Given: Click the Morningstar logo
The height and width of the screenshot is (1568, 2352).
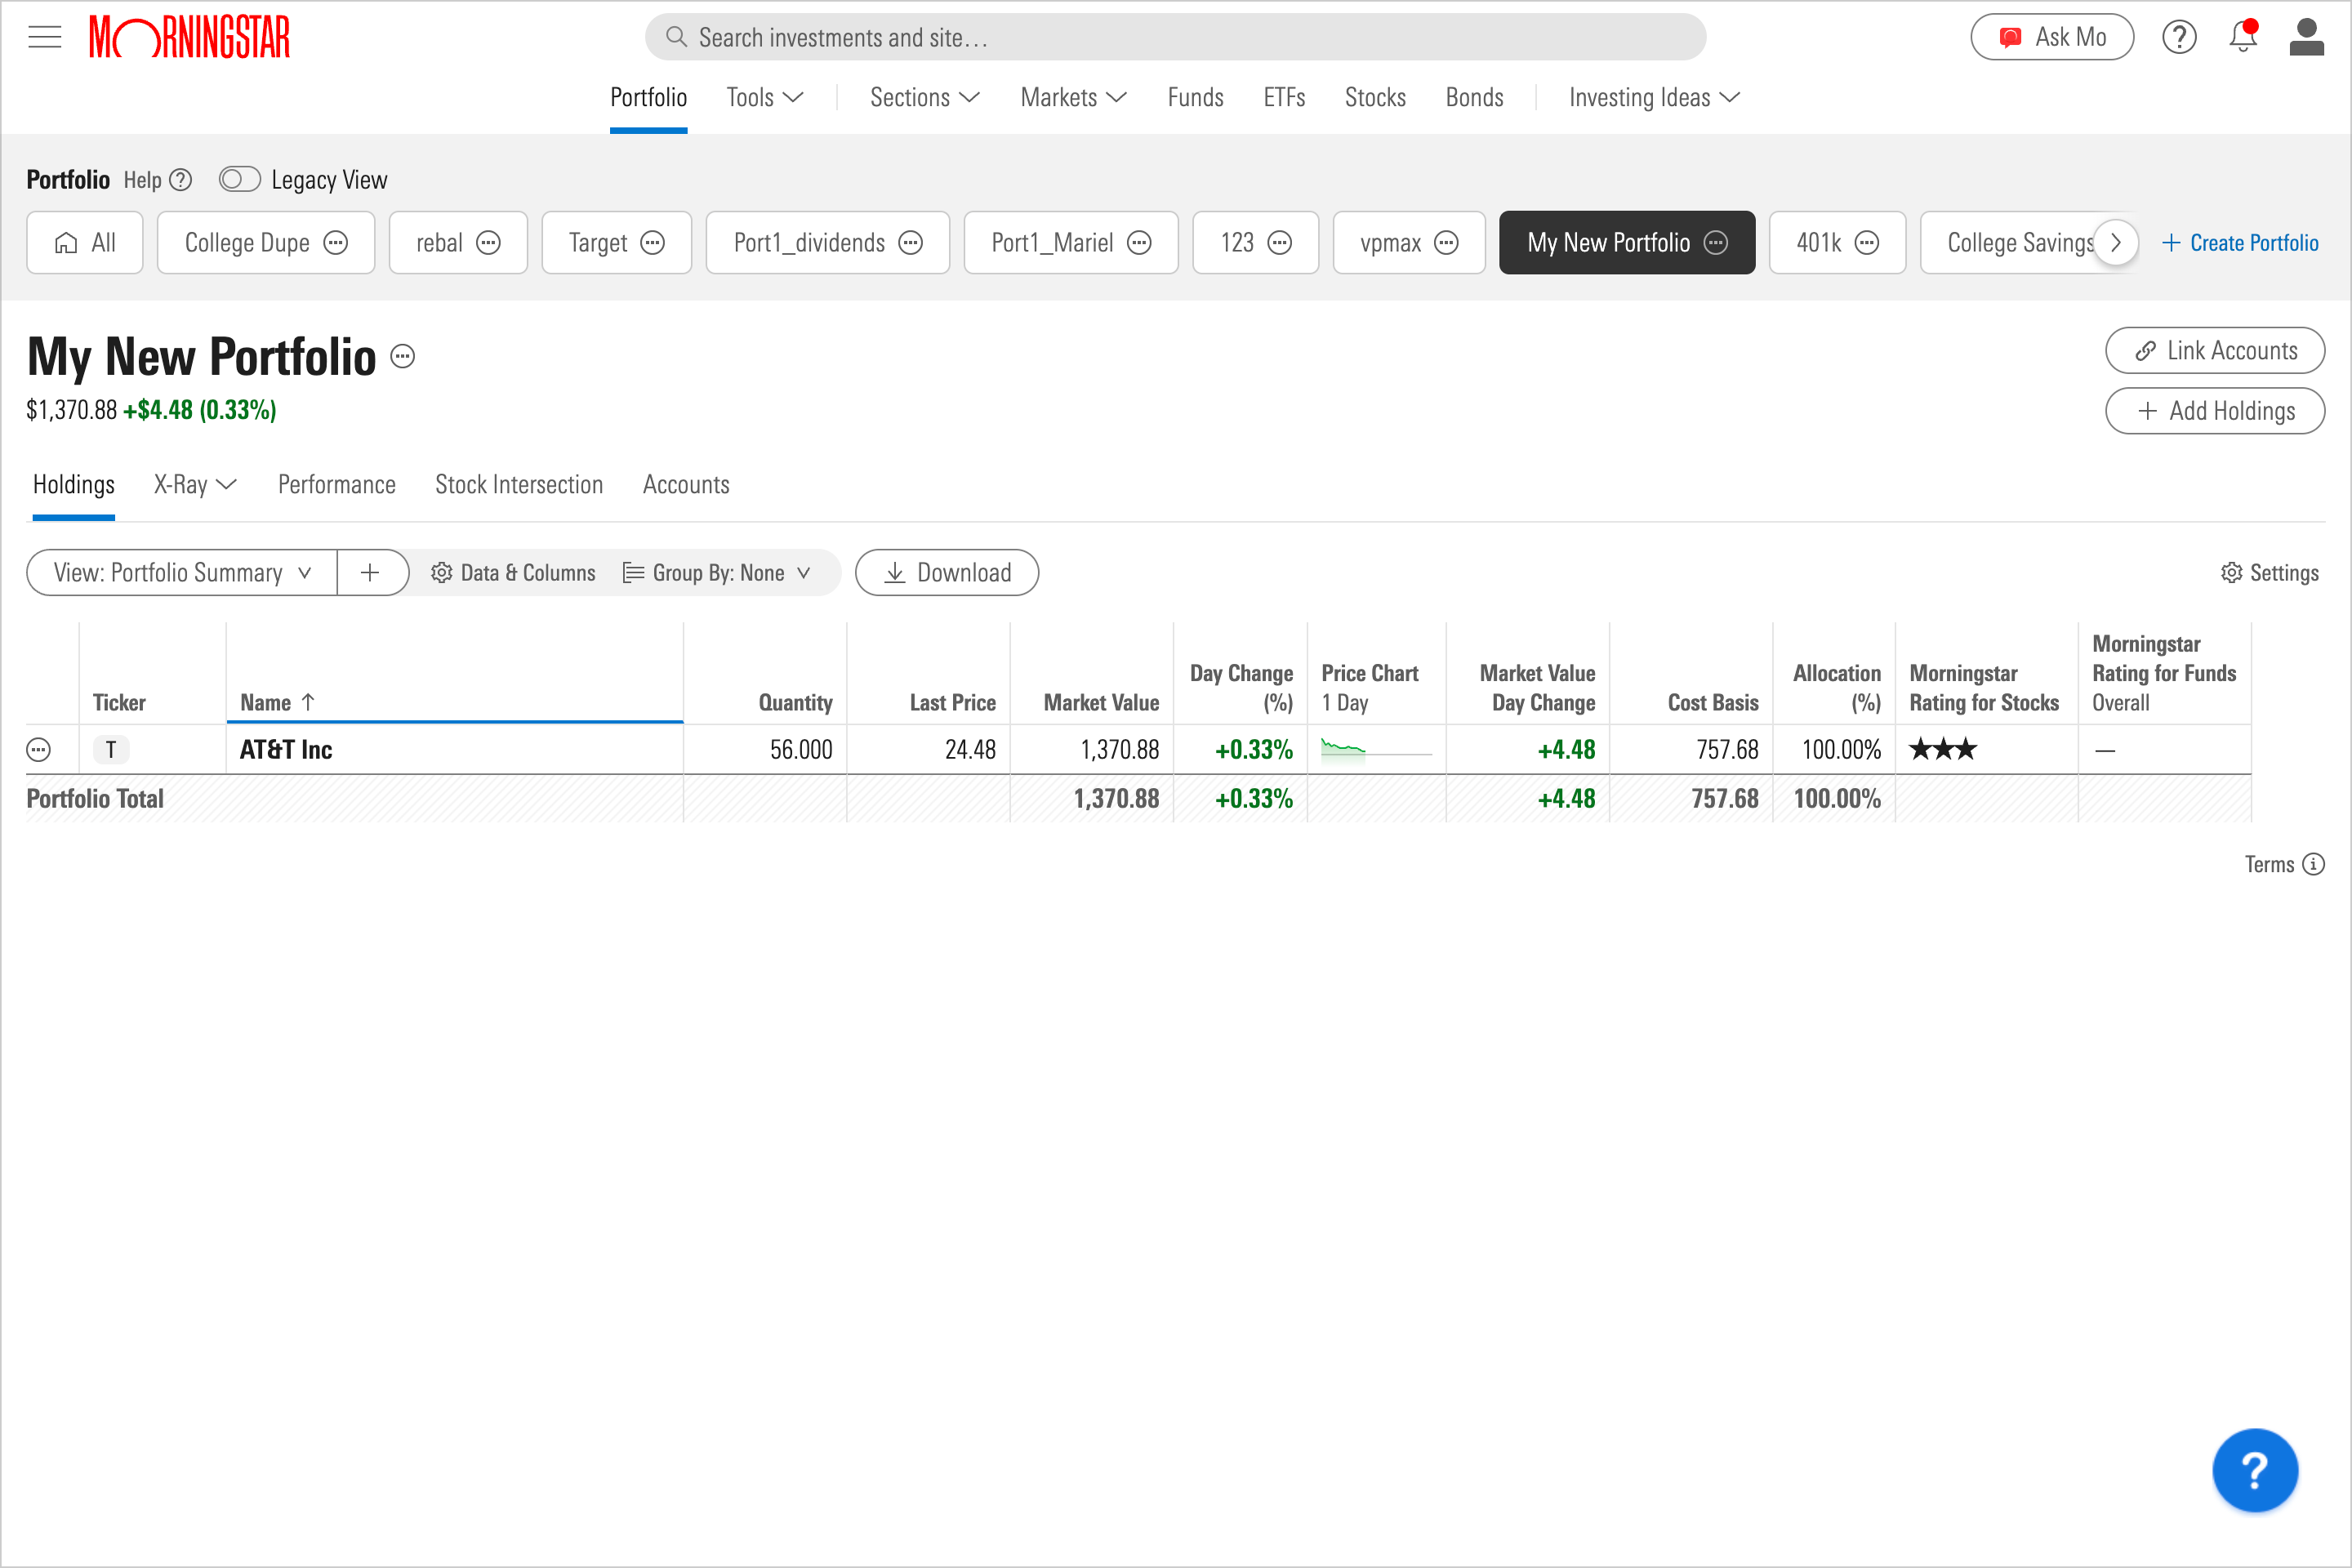Looking at the screenshot, I should tap(189, 37).
